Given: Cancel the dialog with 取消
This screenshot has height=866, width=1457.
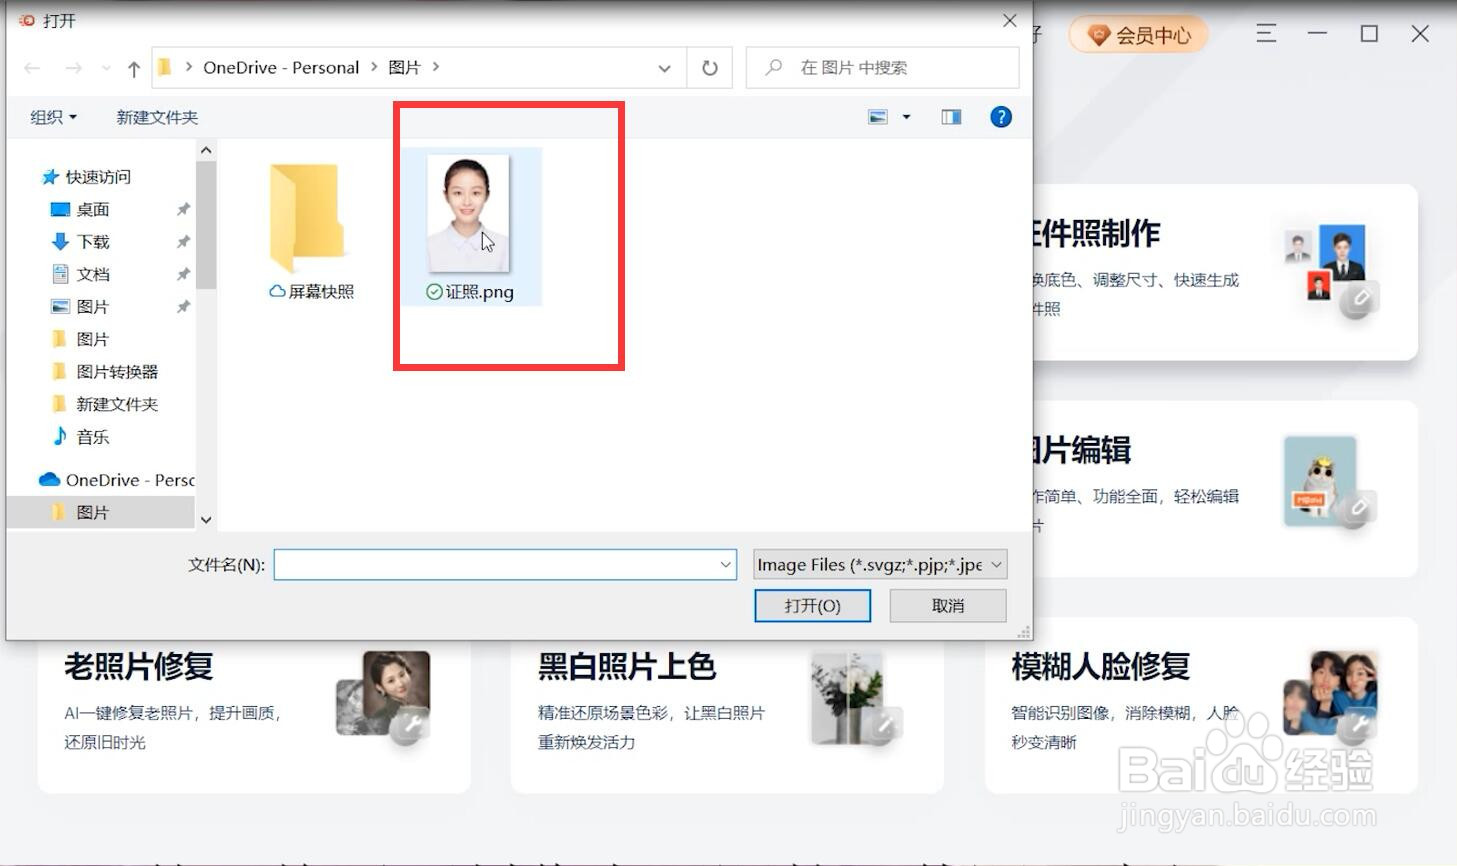Looking at the screenshot, I should tap(946, 605).
